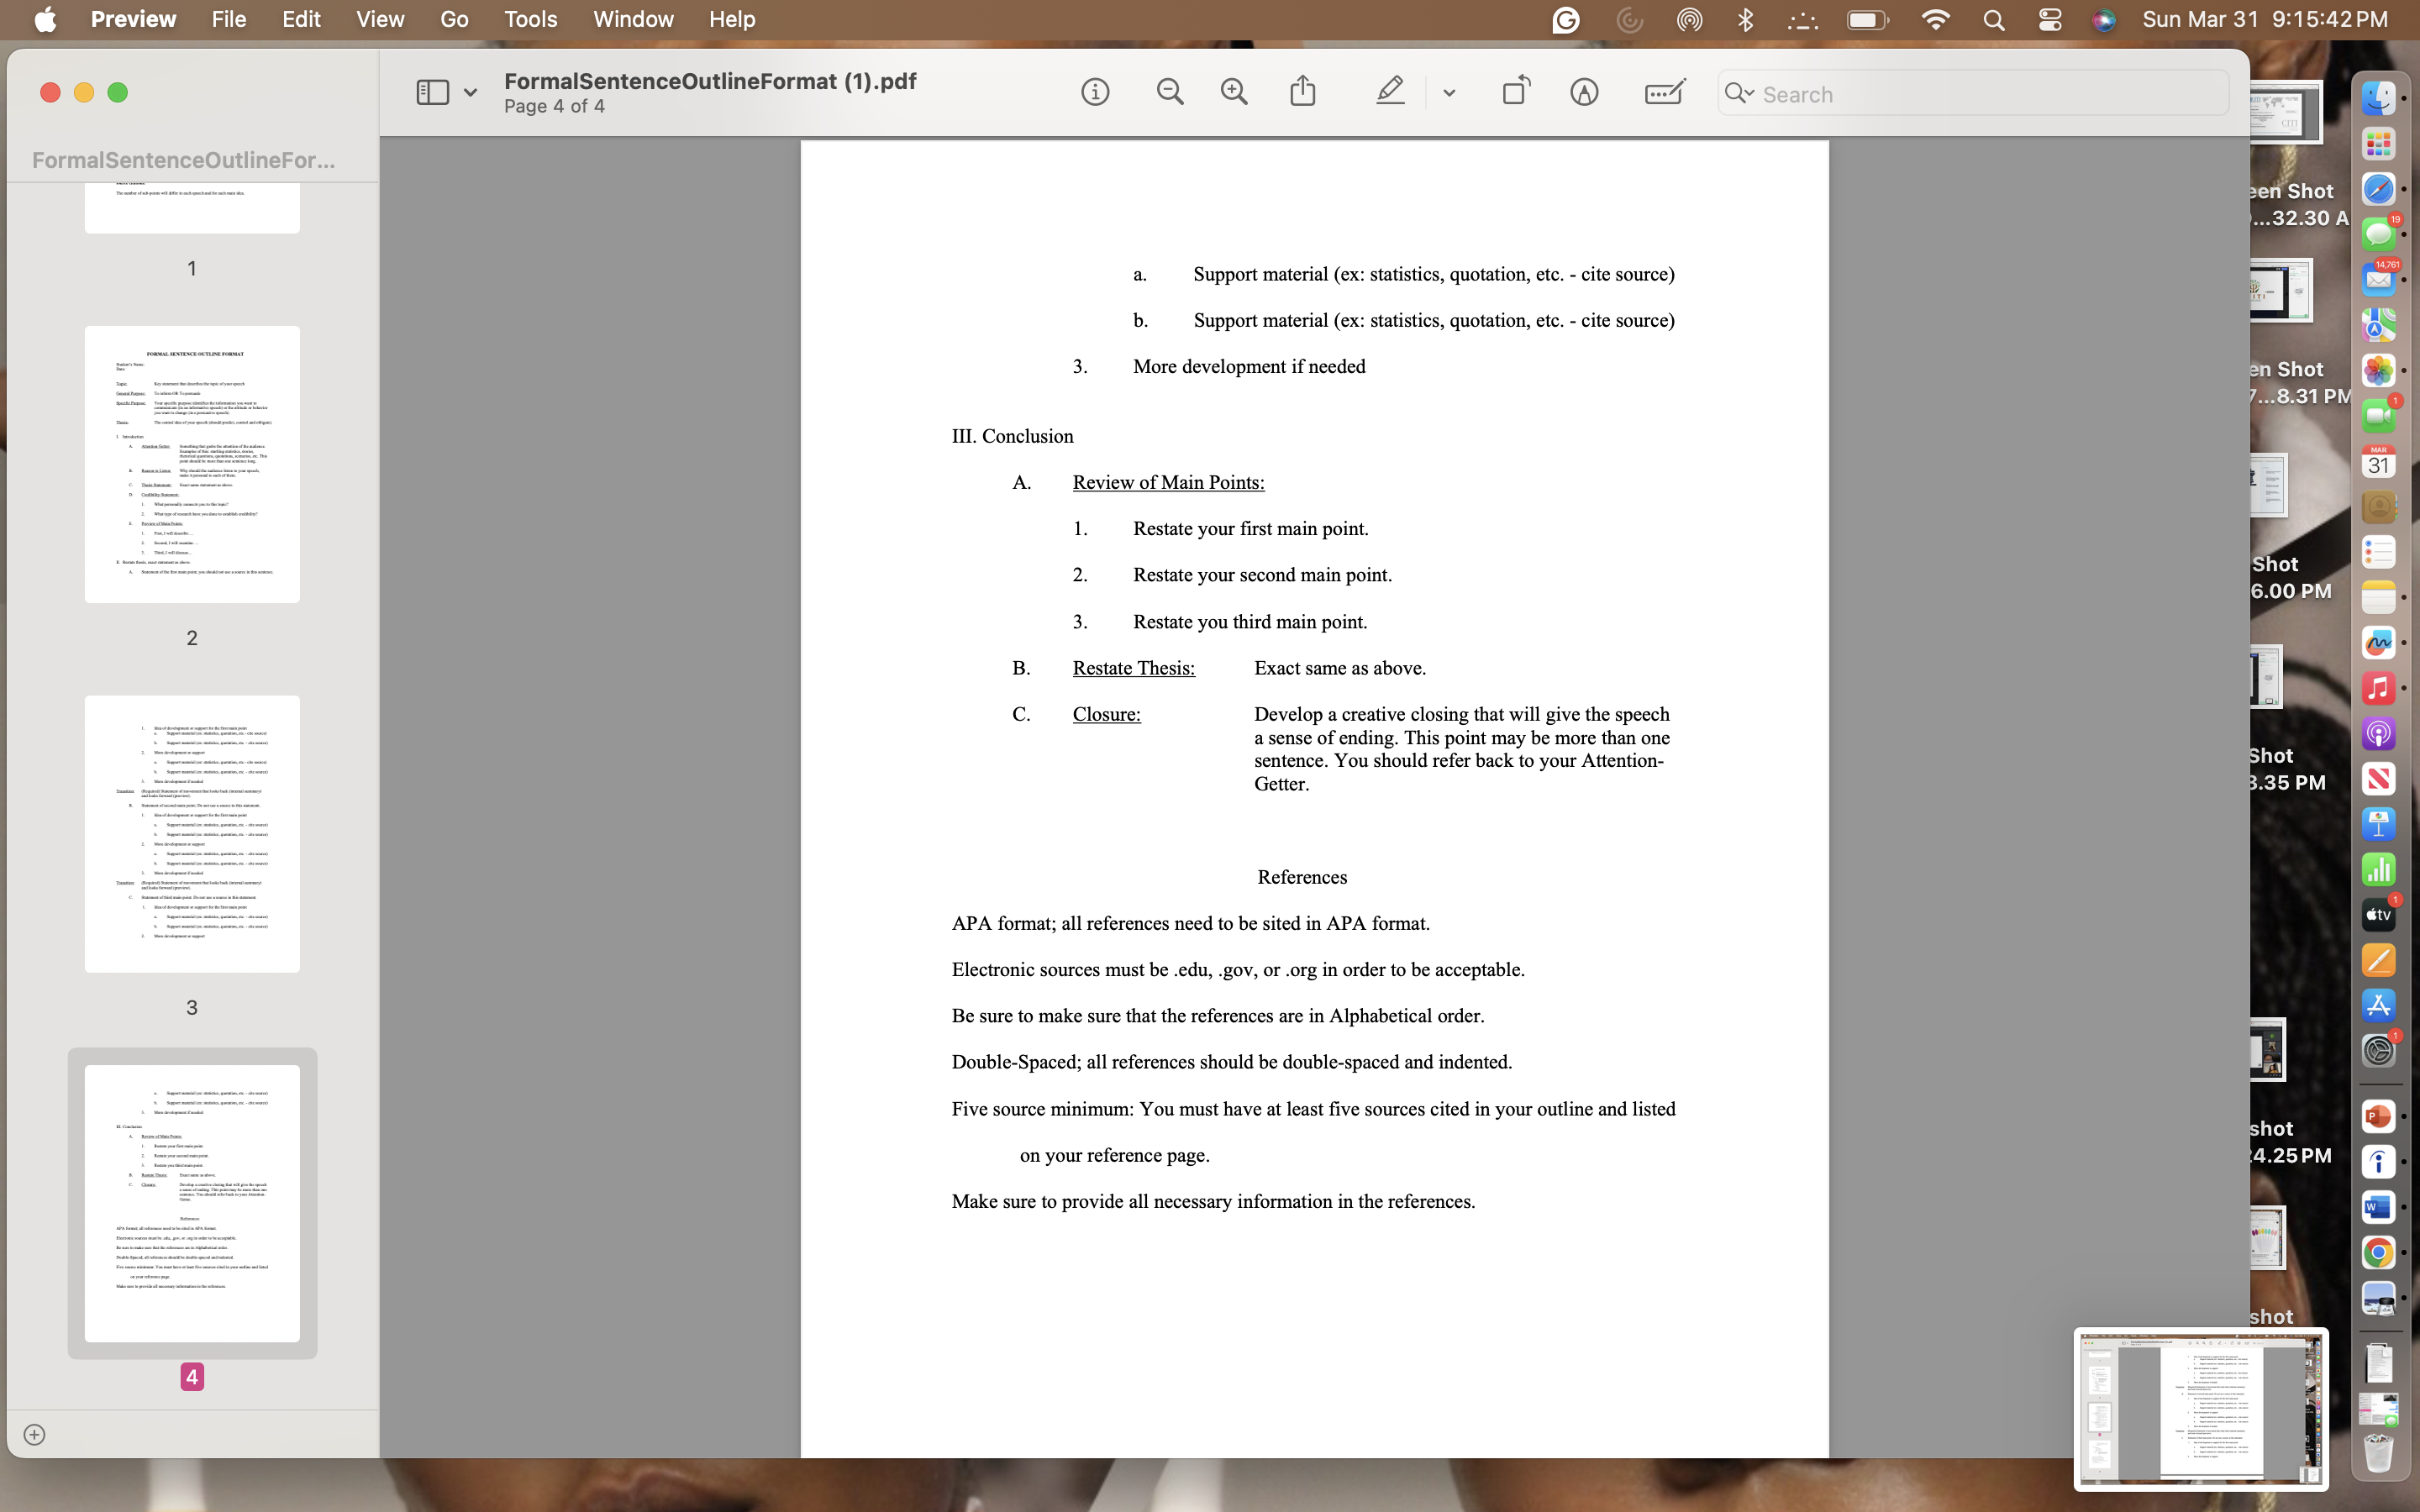Open Music from the Dock

click(x=2378, y=688)
